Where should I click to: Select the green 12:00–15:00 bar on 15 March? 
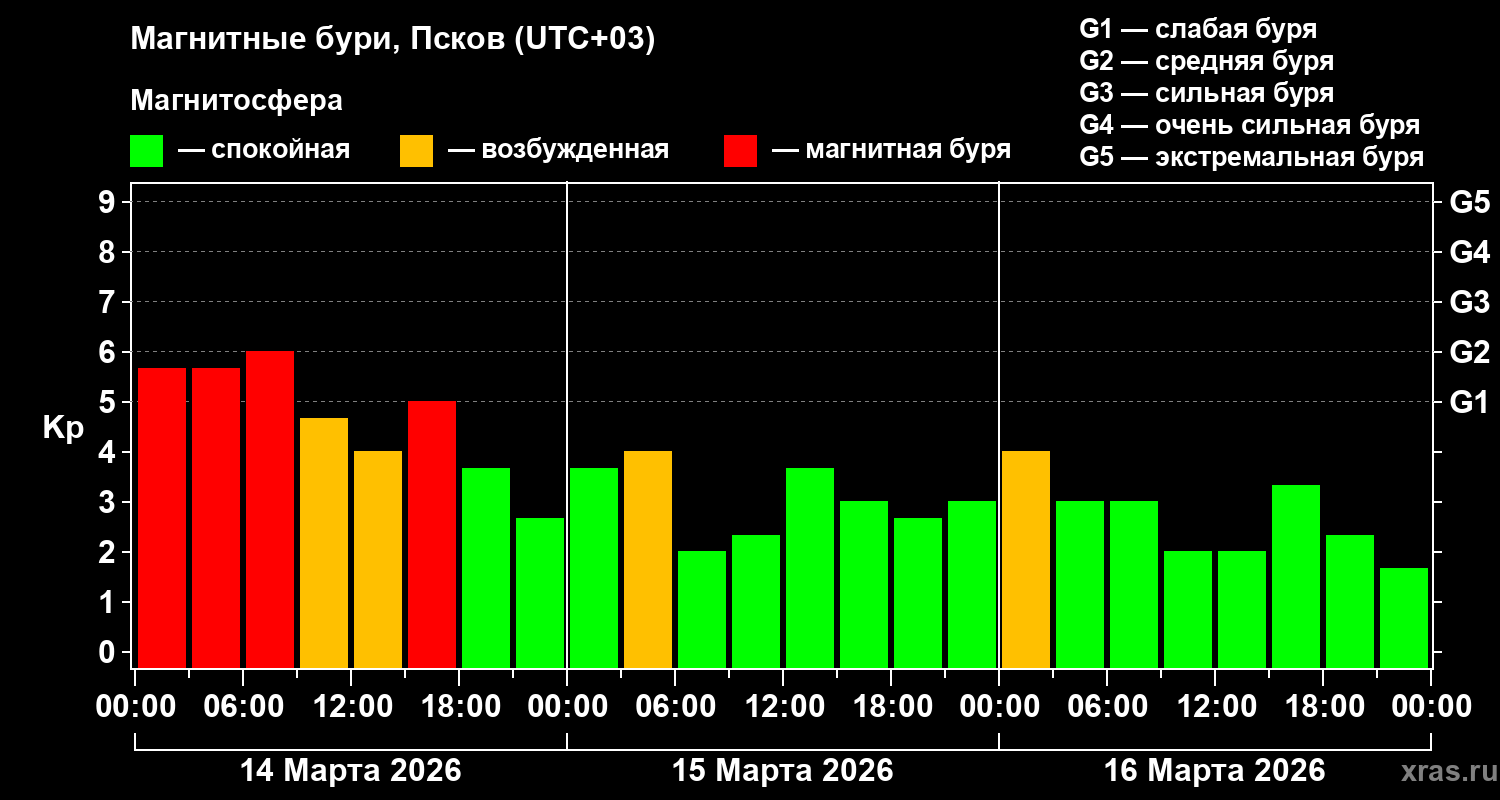click(810, 568)
